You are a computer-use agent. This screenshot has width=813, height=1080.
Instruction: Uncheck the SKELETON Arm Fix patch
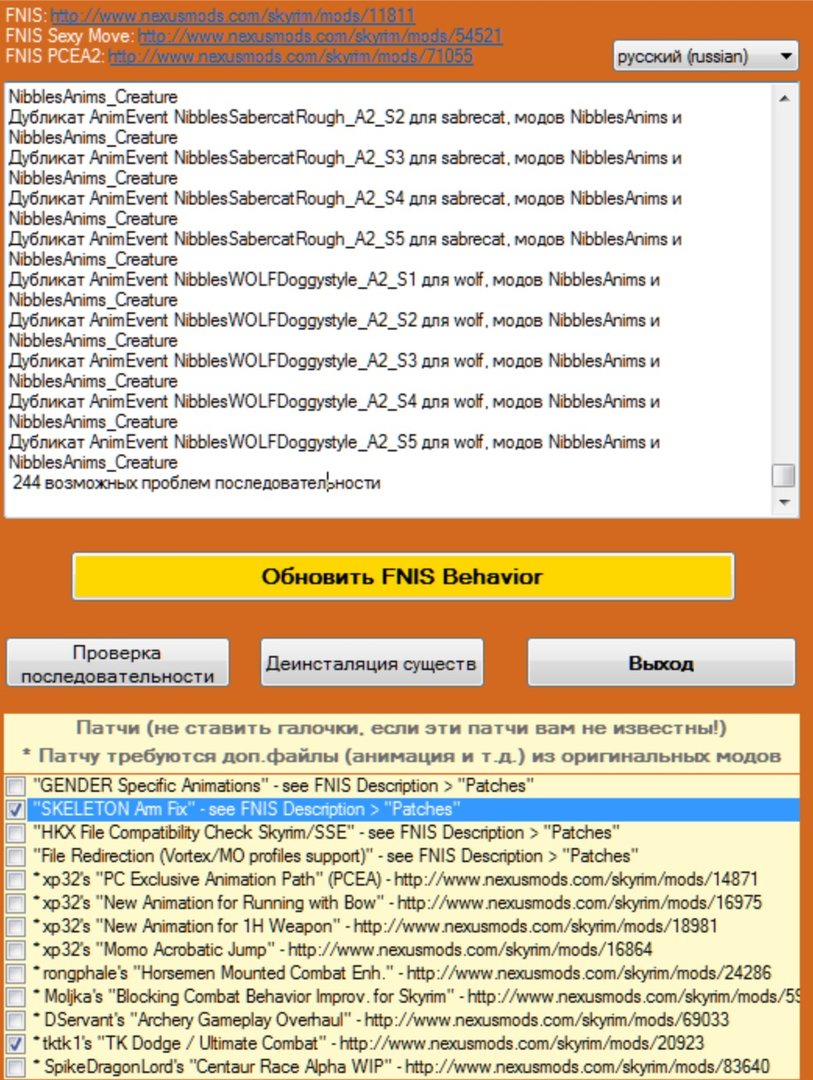pyautogui.click(x=16, y=809)
